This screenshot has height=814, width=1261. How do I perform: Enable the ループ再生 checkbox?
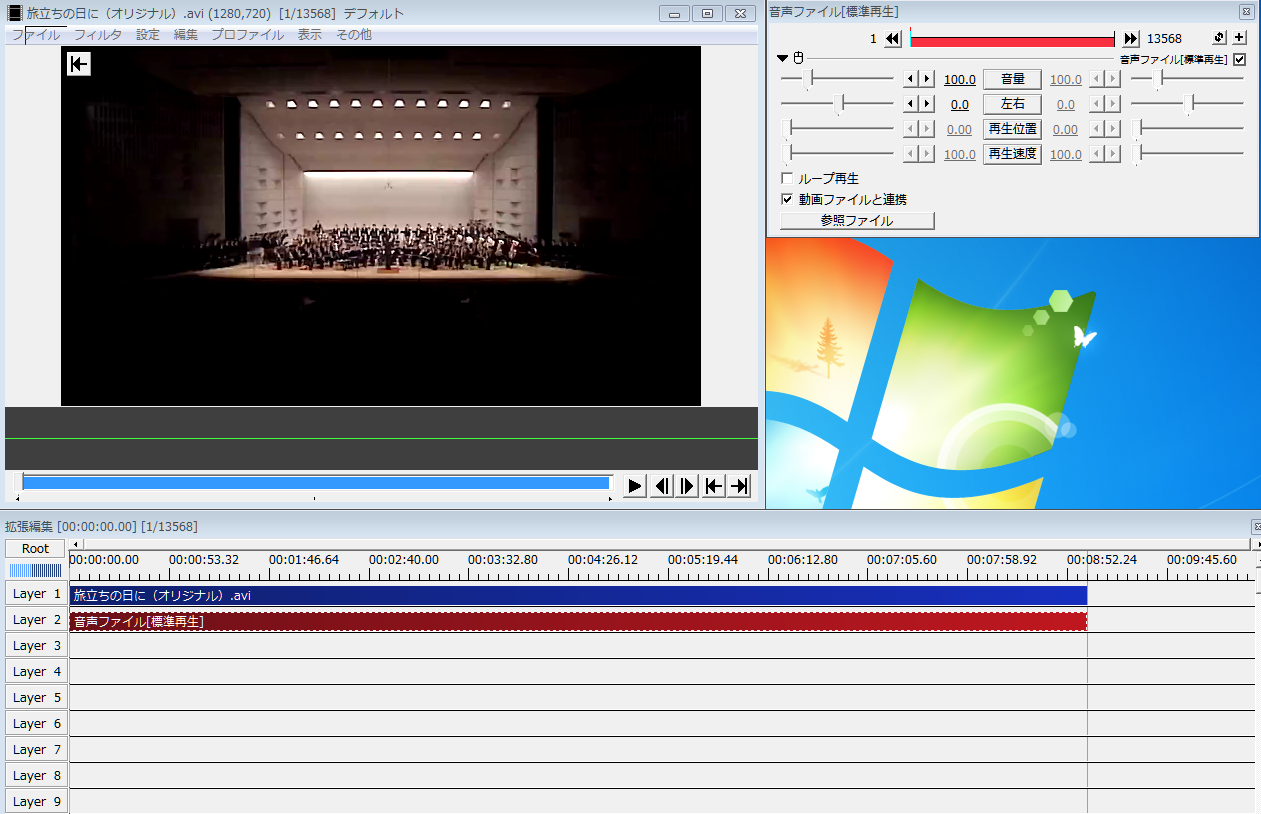point(787,178)
